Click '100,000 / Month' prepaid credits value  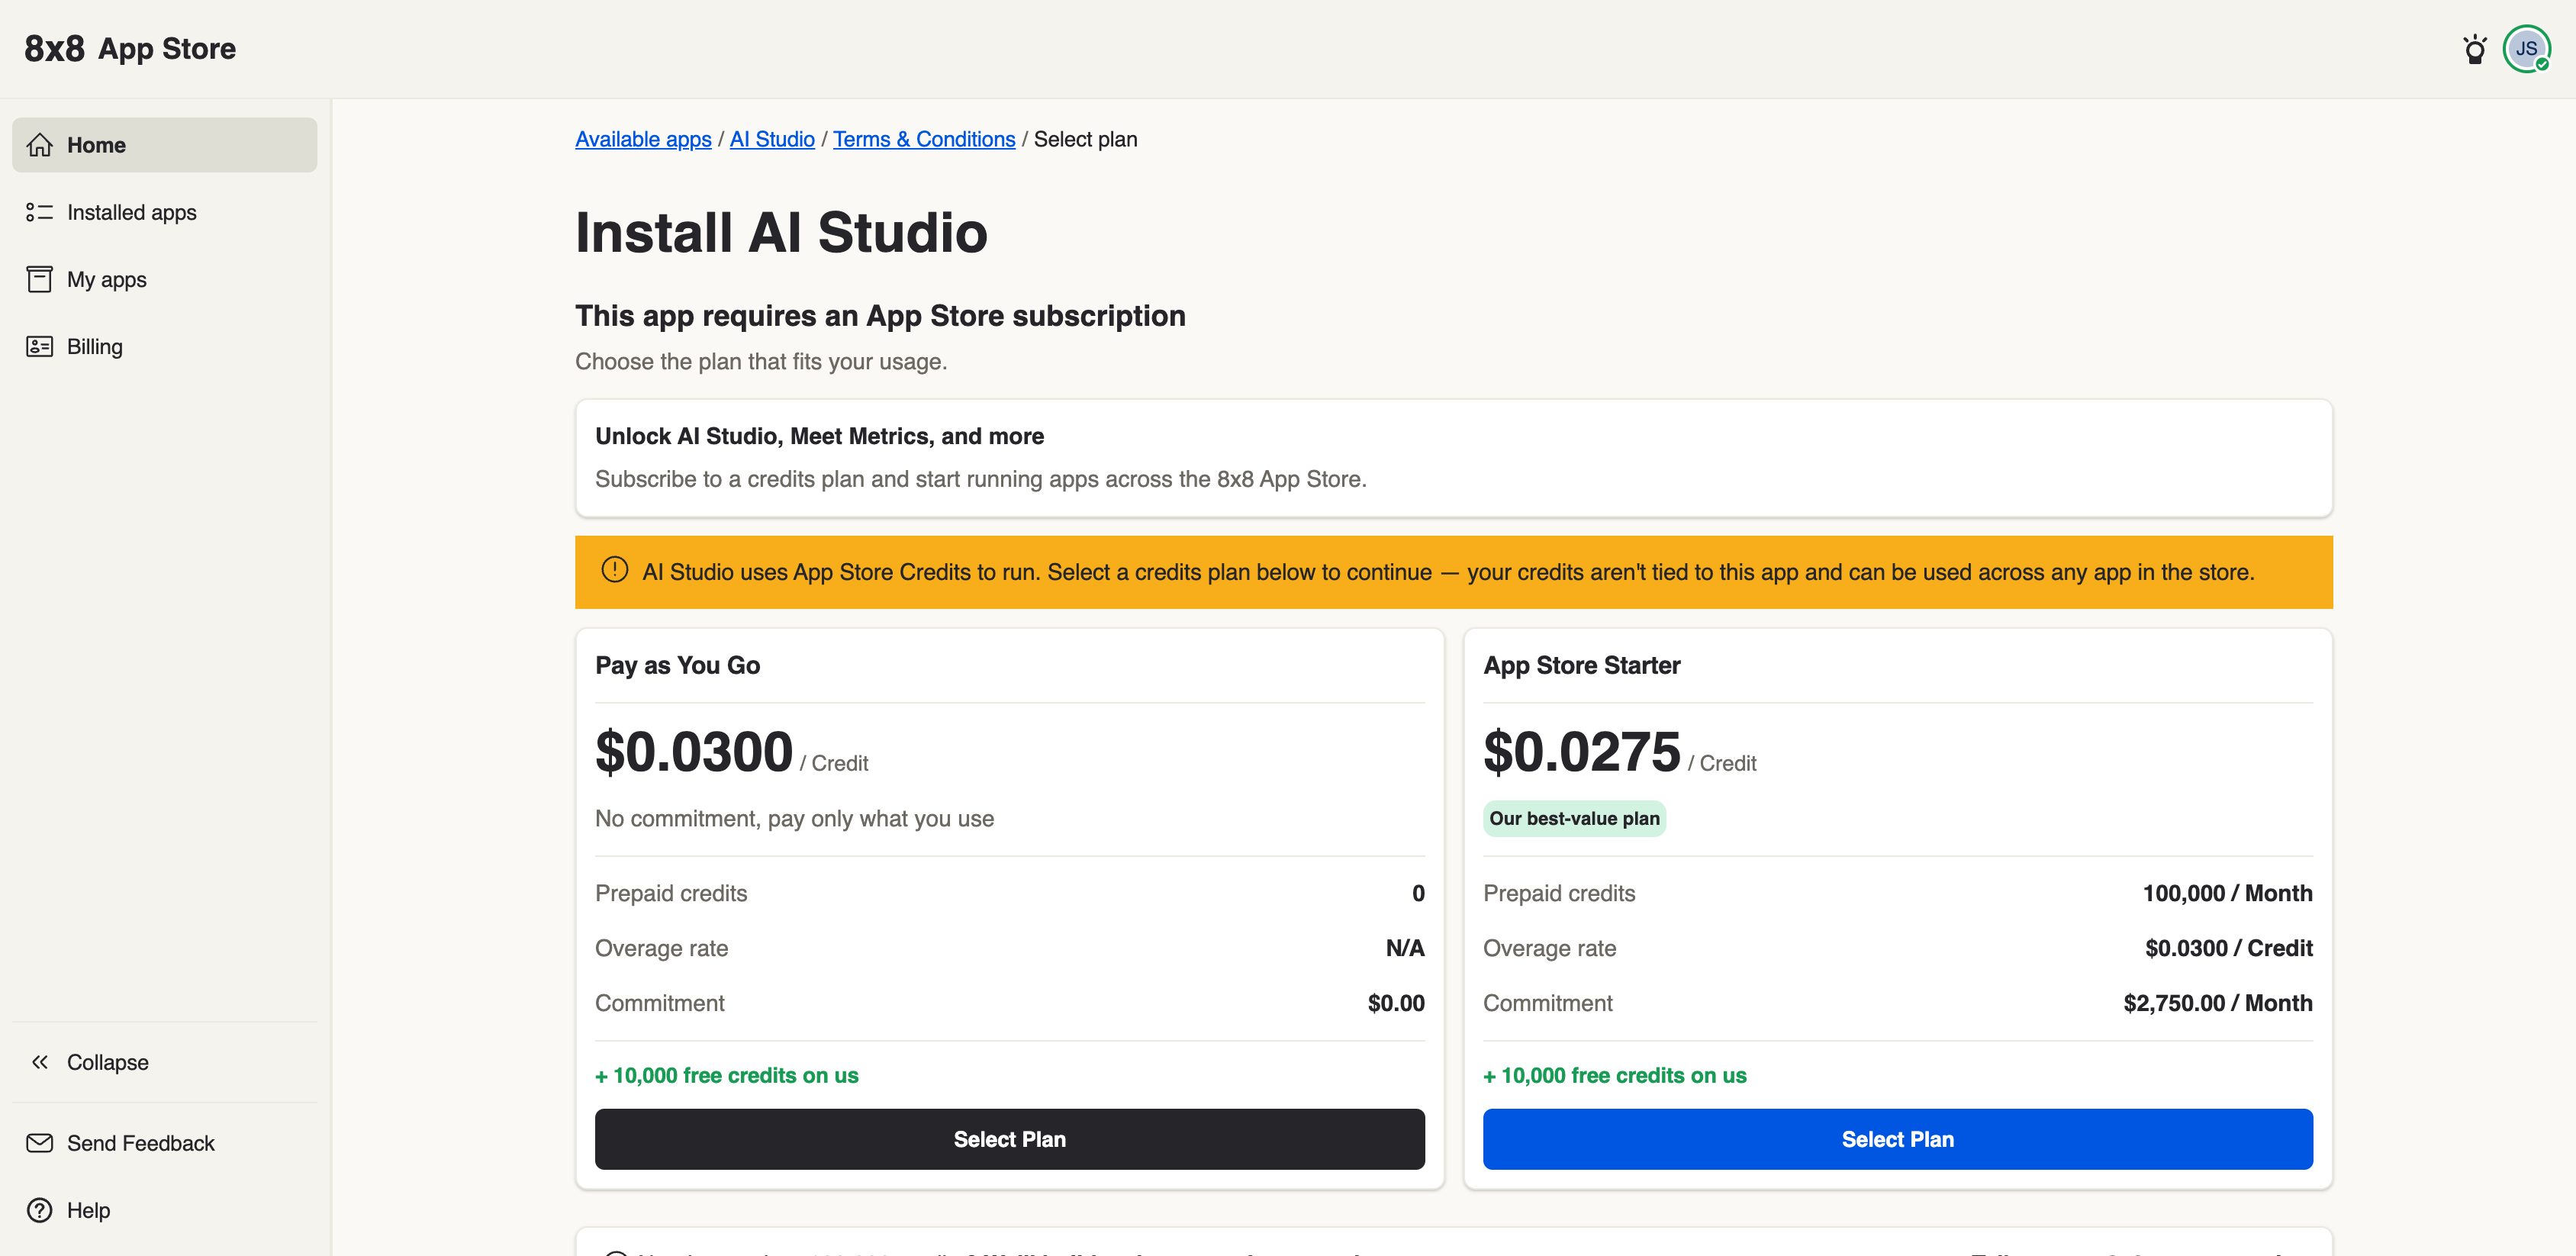2227,894
